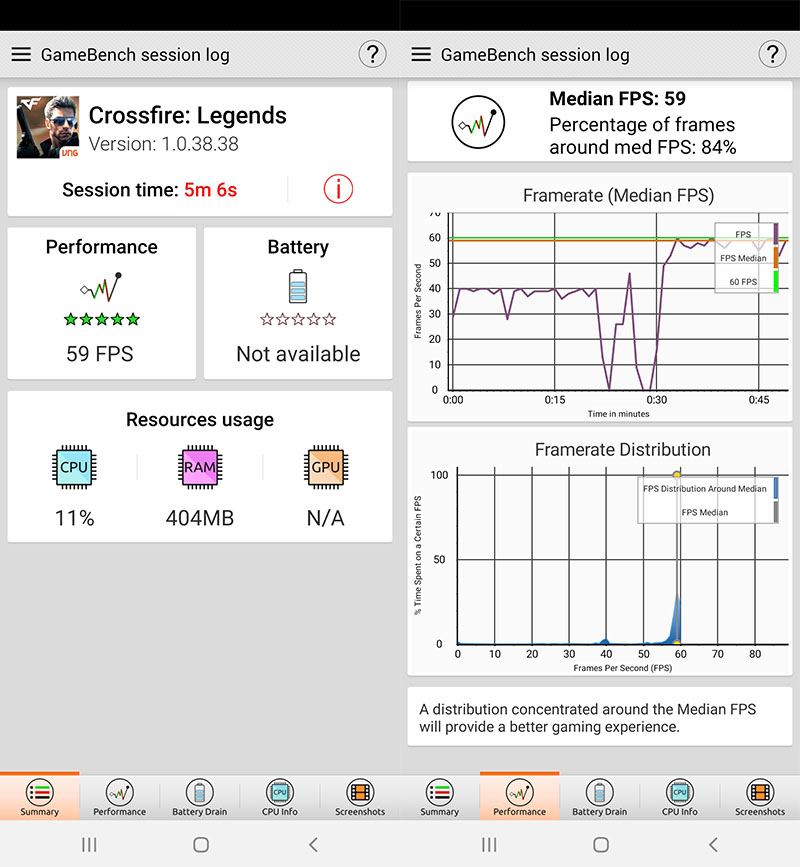Switch to Summary tab on right screen
The width and height of the screenshot is (800, 867).
pyautogui.click(x=440, y=796)
